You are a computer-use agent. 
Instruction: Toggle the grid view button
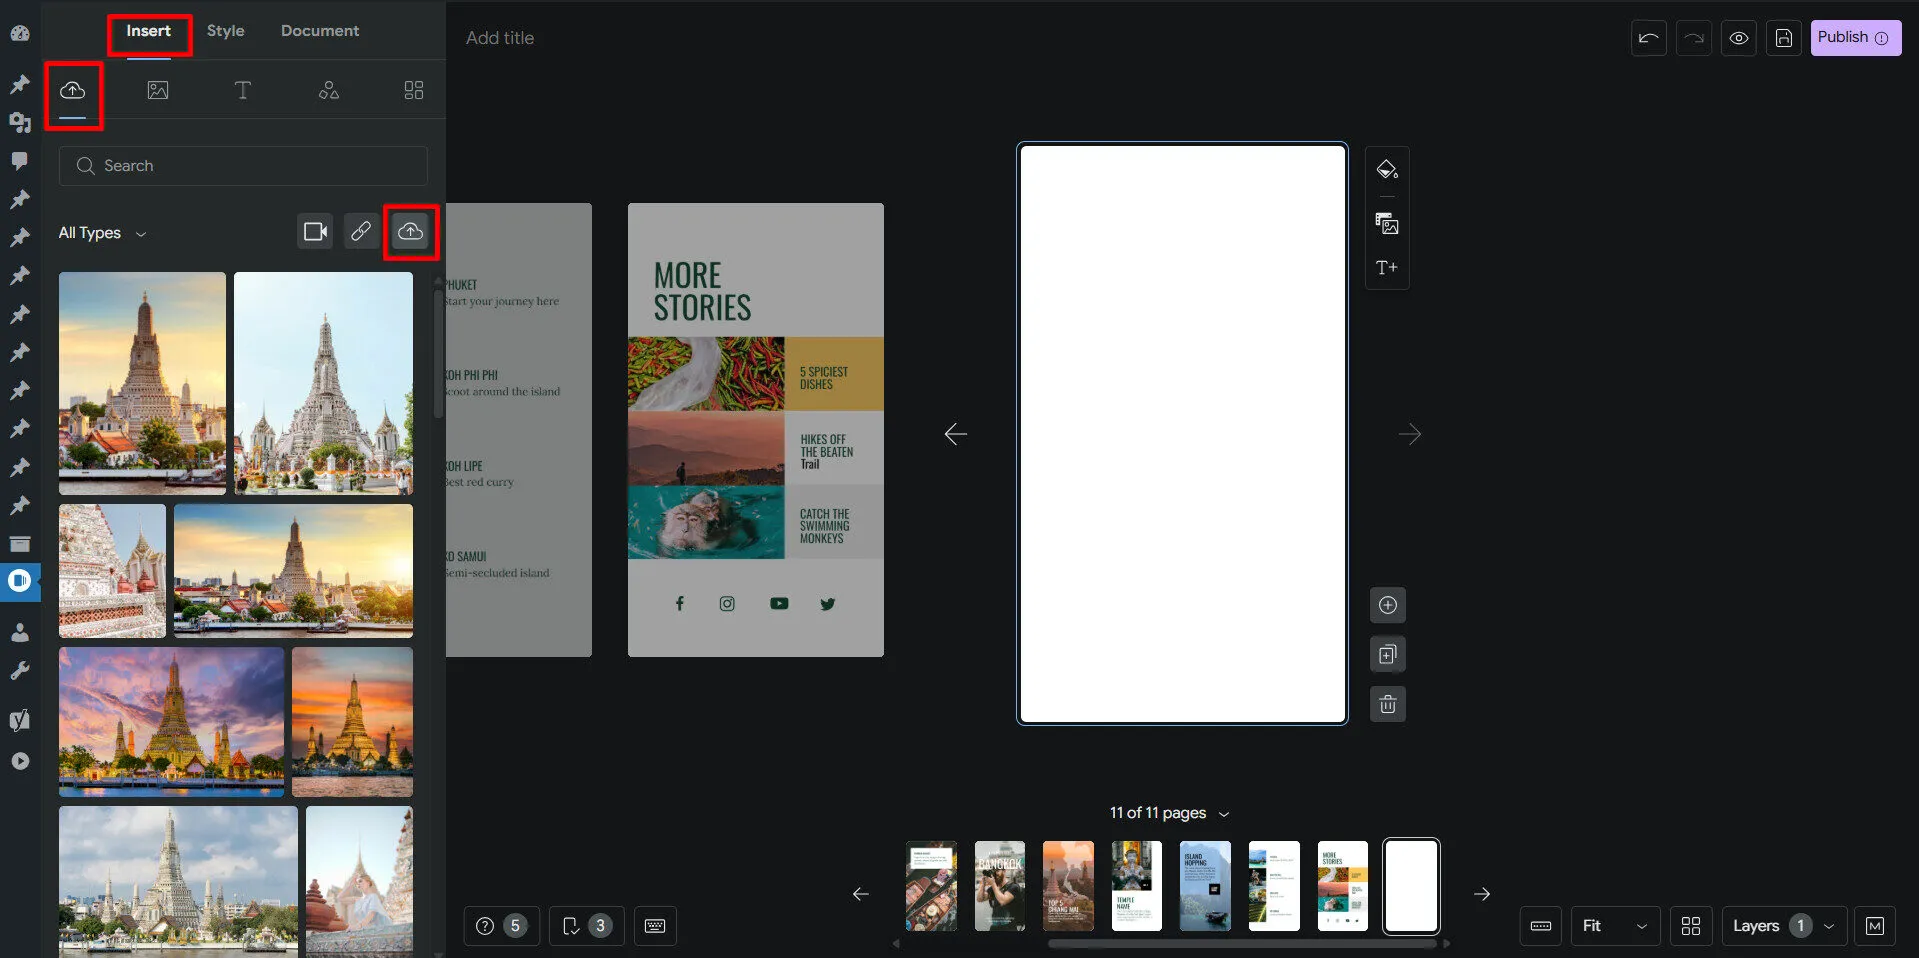[1691, 926]
